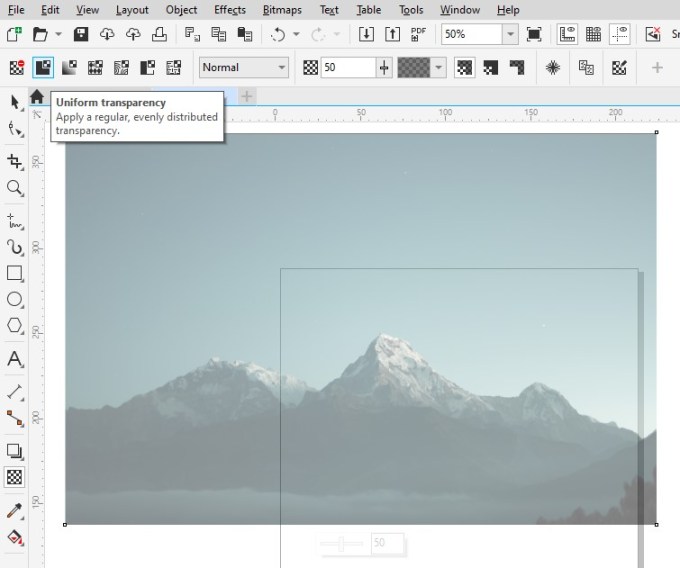Expand the zoom level dropdown
Image resolution: width=680 pixels, height=568 pixels.
pyautogui.click(x=510, y=34)
